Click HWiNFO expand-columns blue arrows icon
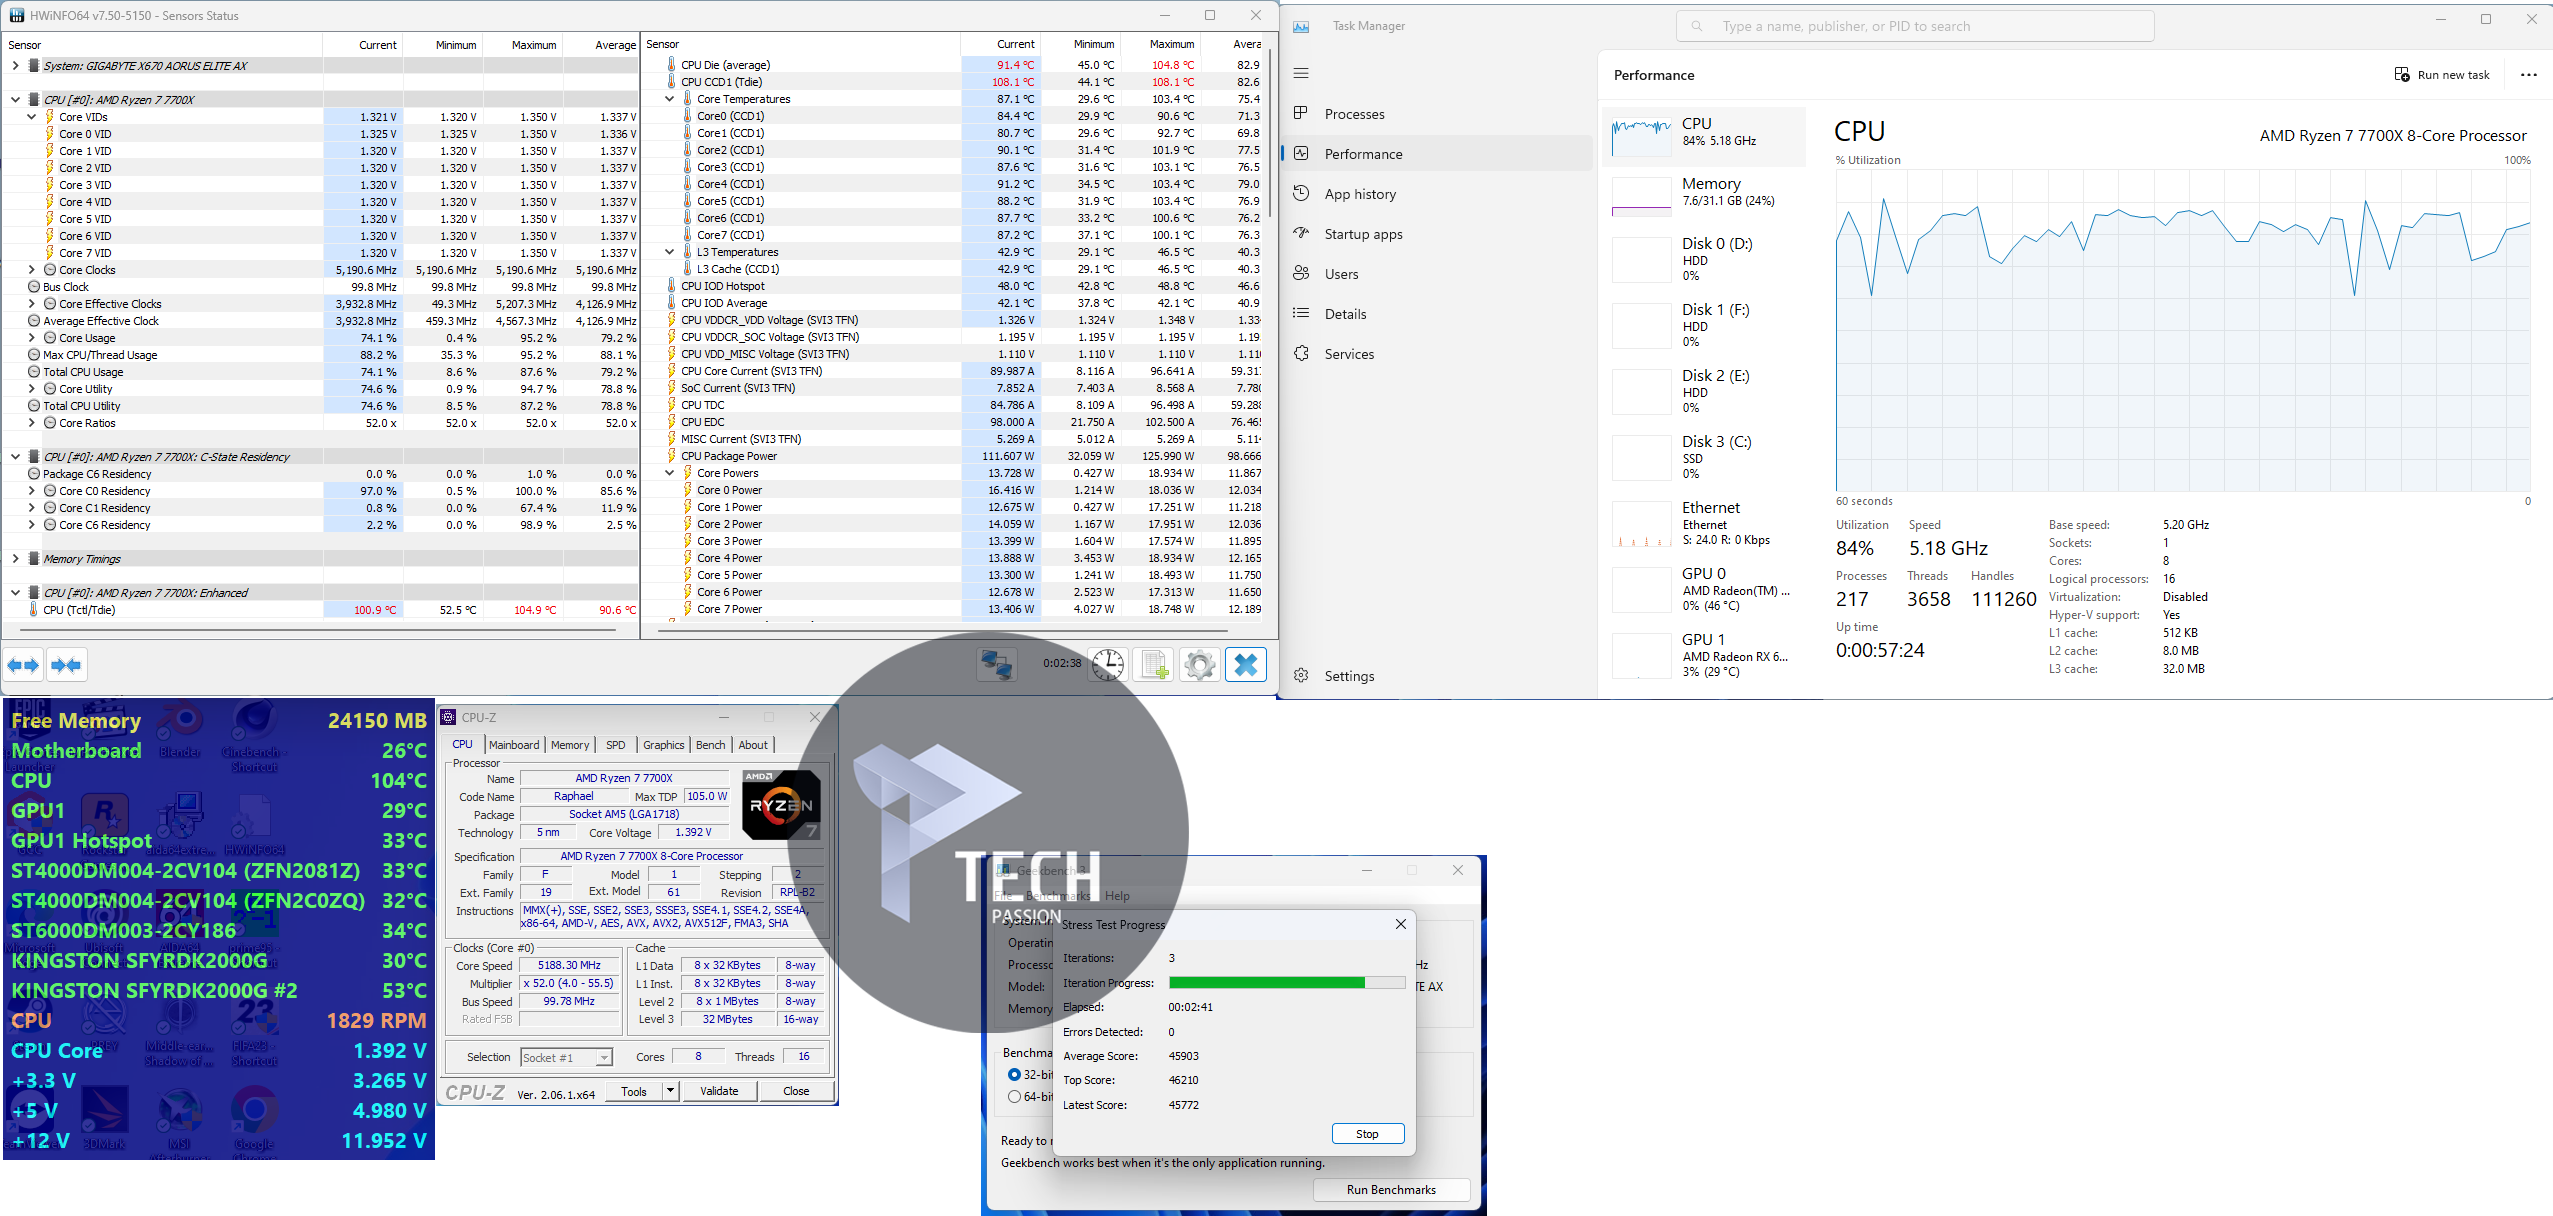The height and width of the screenshot is (1216, 2553). tap(23, 665)
